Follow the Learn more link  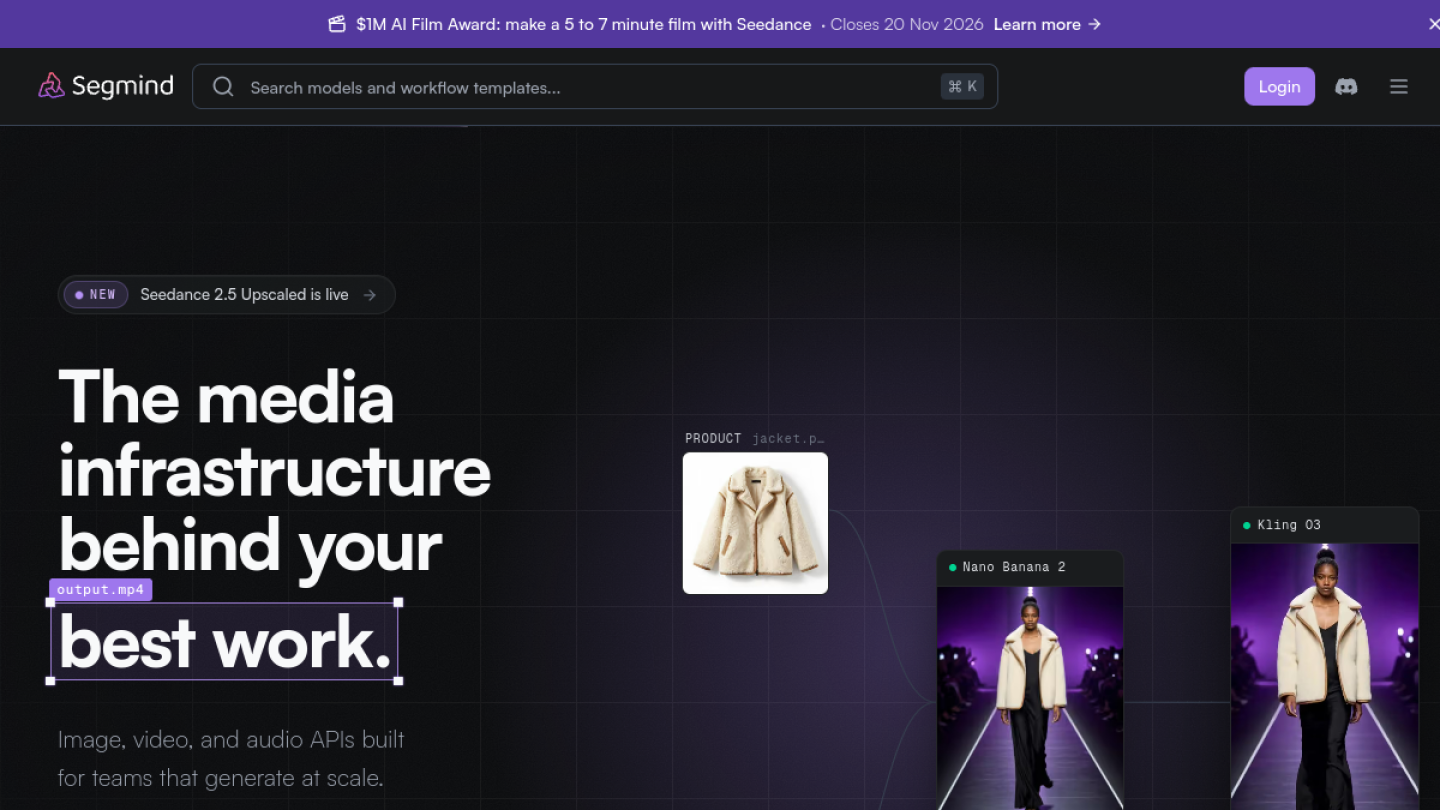[x=1047, y=24]
